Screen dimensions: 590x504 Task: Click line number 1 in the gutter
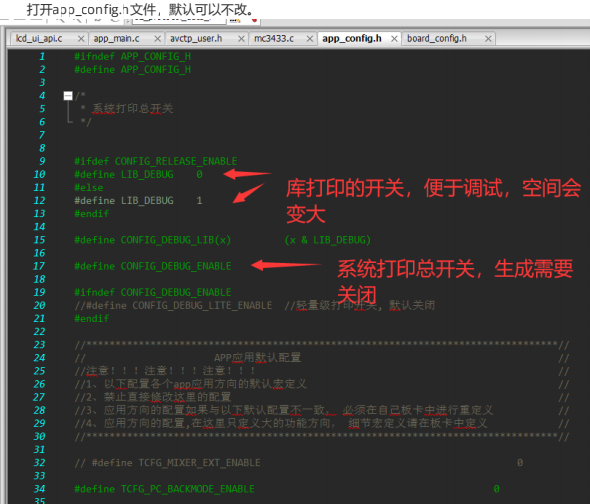coord(42,56)
